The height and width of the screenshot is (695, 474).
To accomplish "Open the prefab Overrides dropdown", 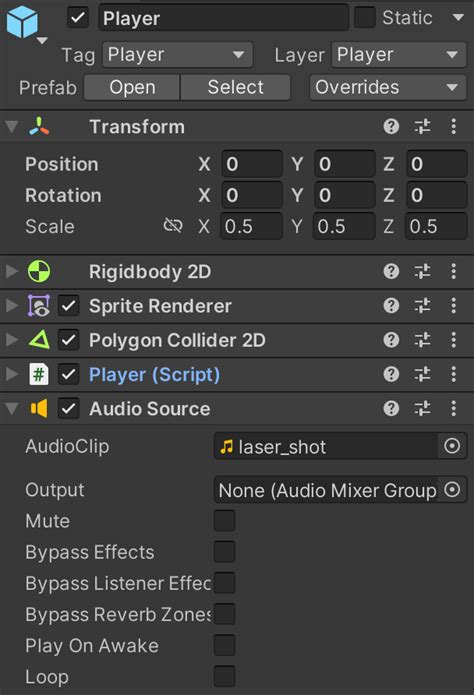I will pos(388,87).
